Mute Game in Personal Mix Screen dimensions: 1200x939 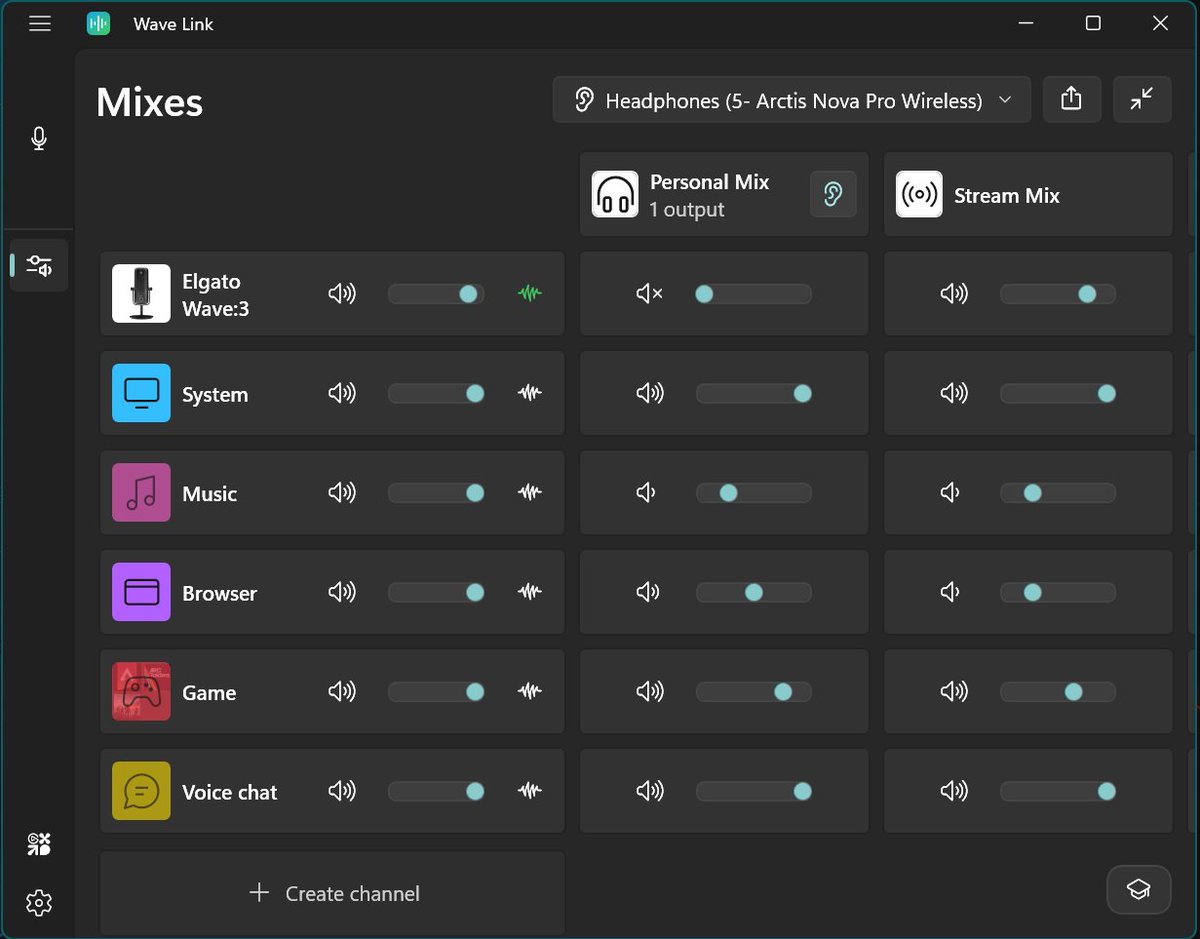click(x=650, y=691)
